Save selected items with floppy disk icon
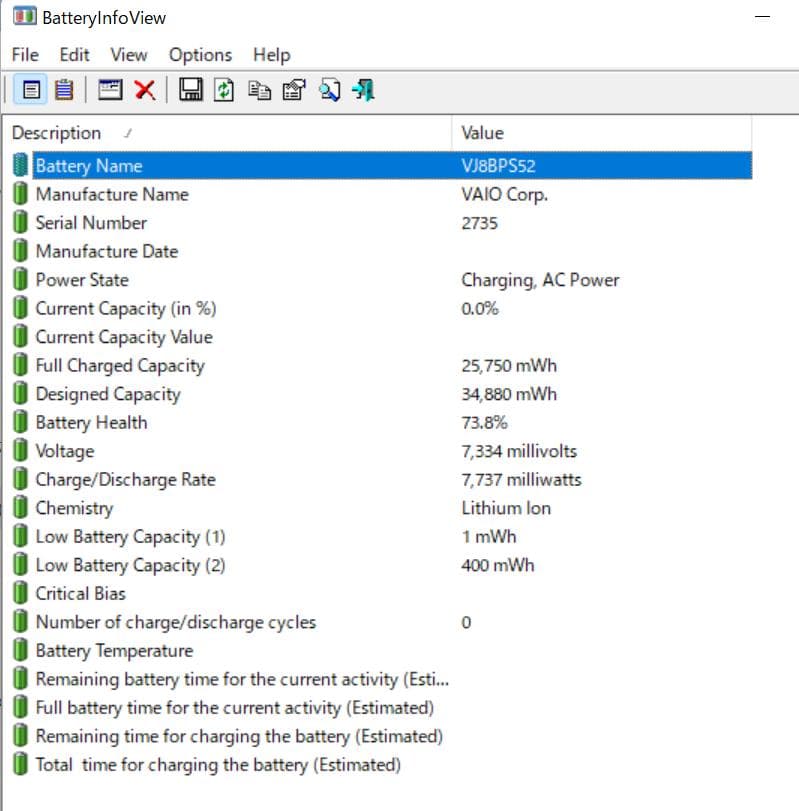799x811 pixels. [191, 90]
